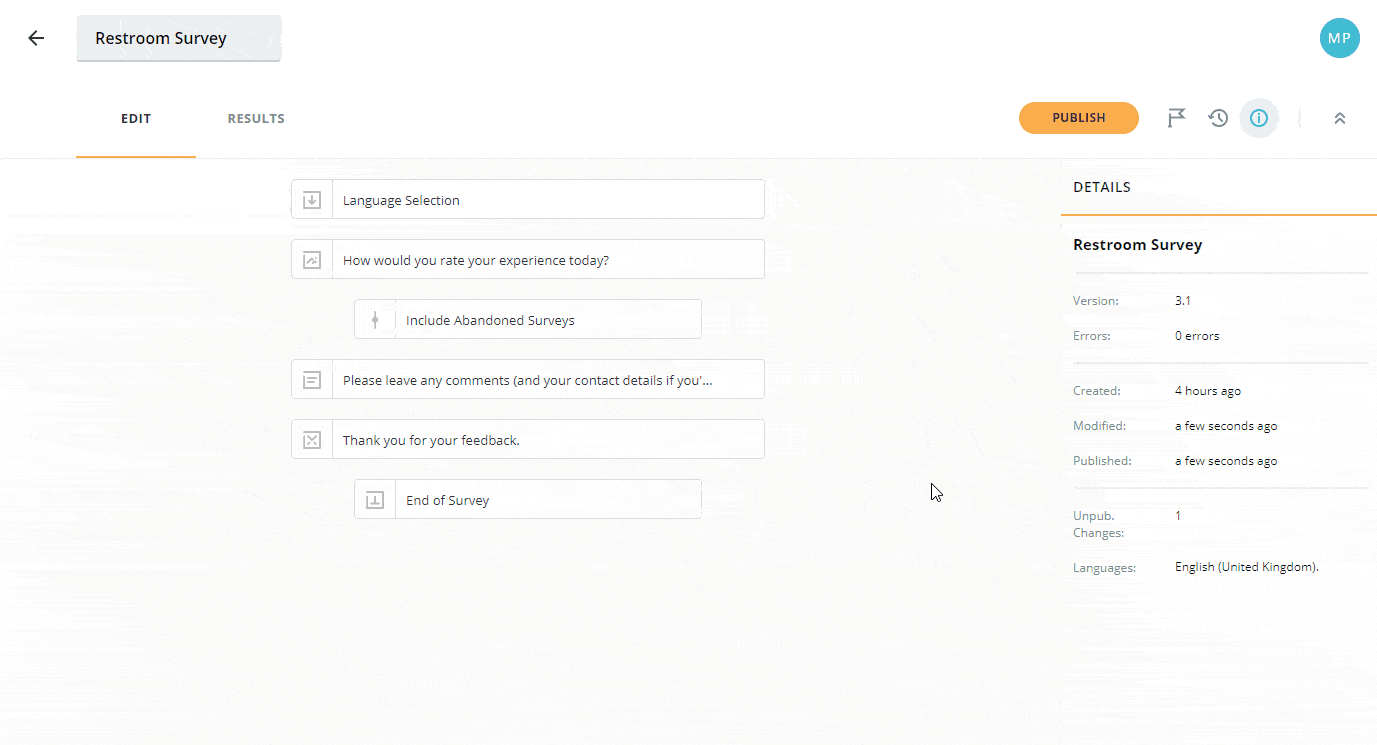Click the End of Survey icon
The width and height of the screenshot is (1377, 745).
pyautogui.click(x=375, y=500)
